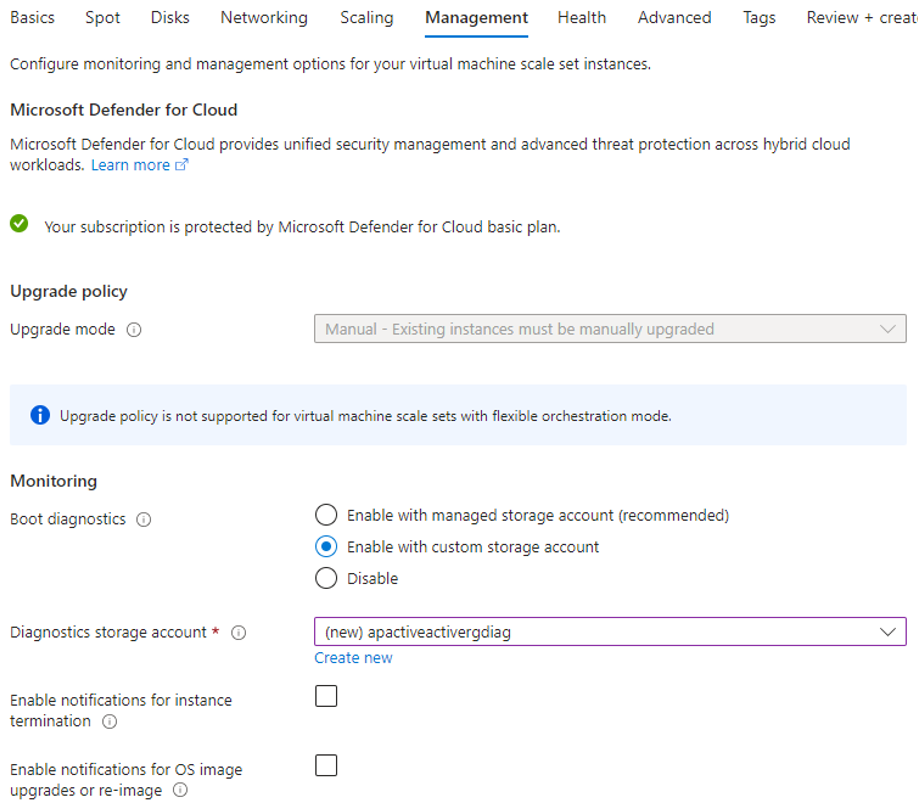Viewport: 918px width, 811px height.
Task: Select Enable with custom storage account option
Action: pyautogui.click(x=326, y=547)
